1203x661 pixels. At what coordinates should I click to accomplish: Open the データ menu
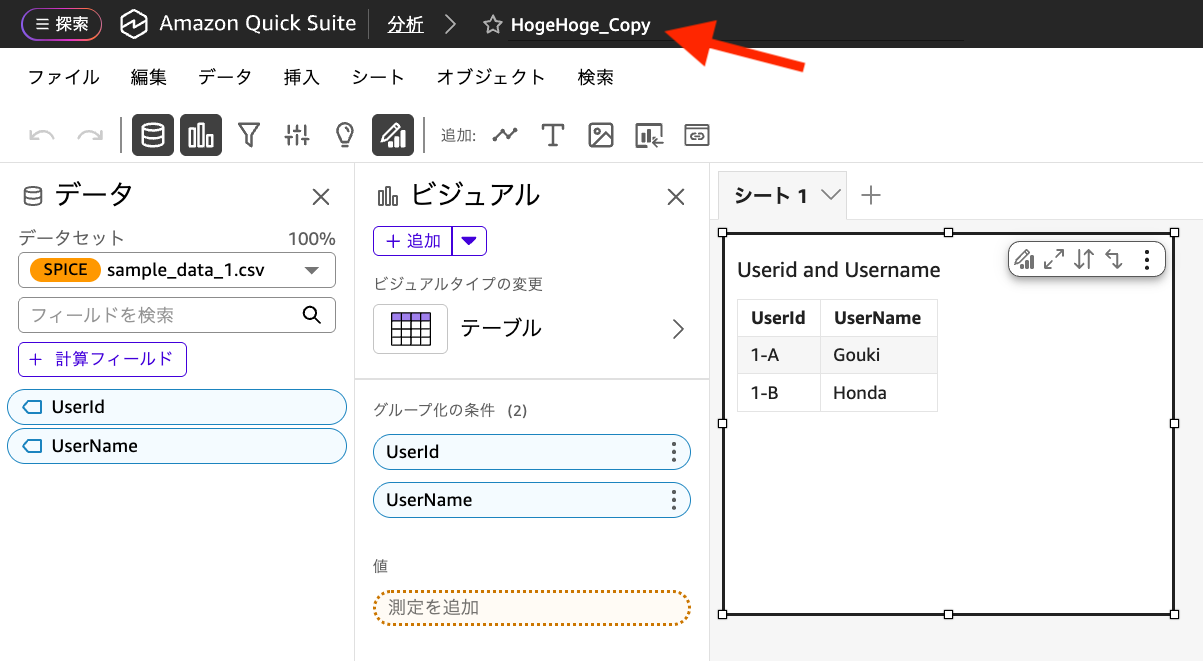coord(224,76)
